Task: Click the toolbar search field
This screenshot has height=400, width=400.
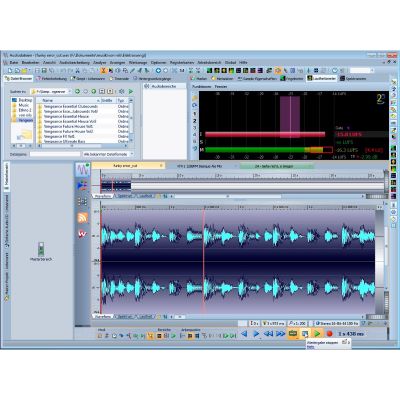Action: [361, 71]
